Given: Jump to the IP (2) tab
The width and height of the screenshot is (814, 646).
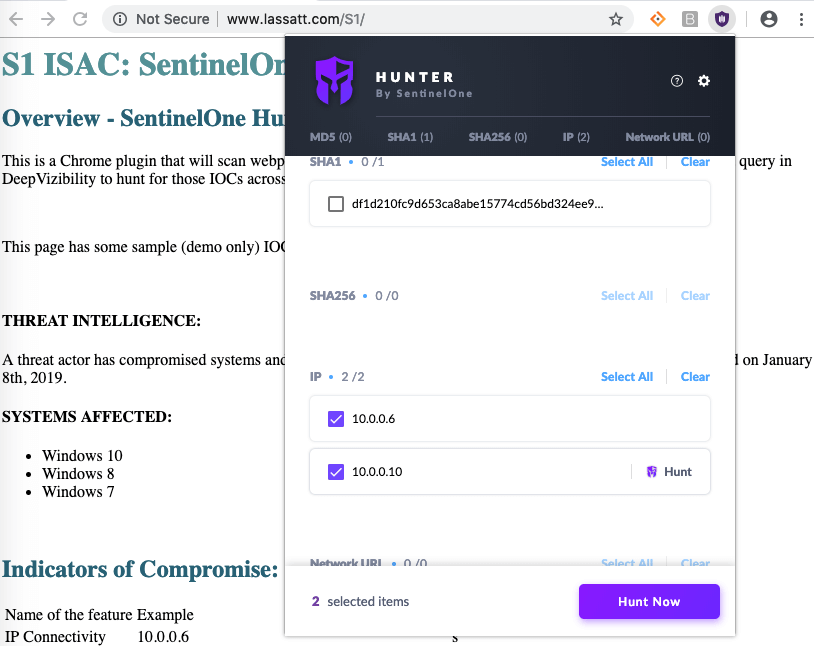Looking at the screenshot, I should coord(576,137).
